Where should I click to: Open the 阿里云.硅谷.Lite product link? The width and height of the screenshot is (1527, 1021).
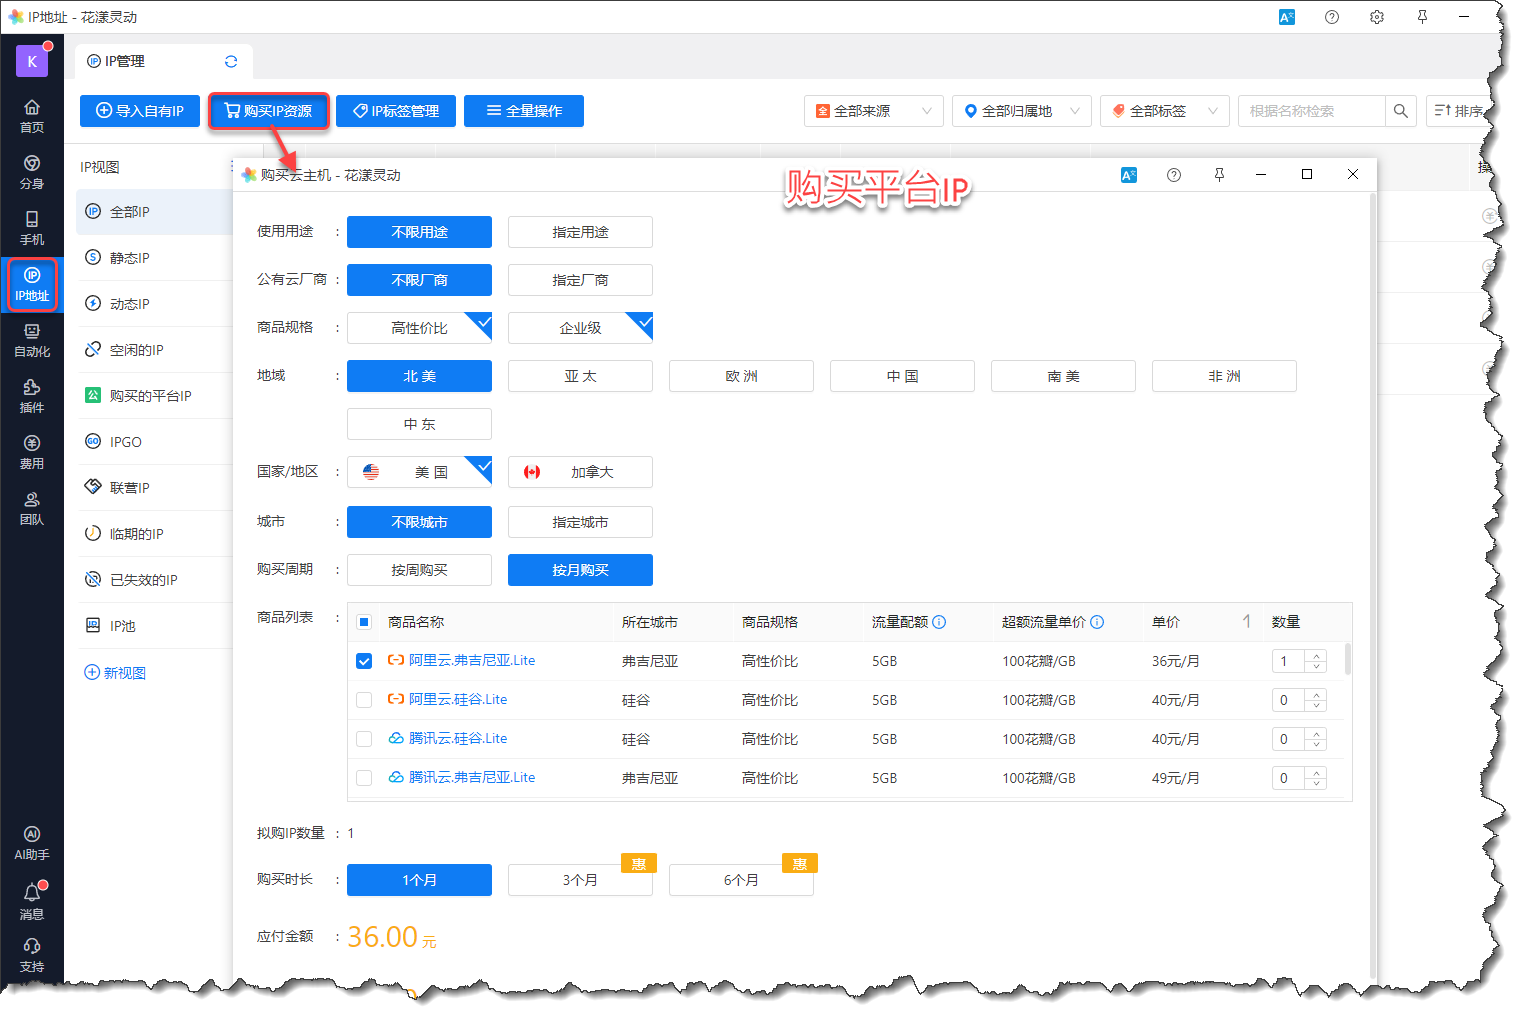[x=458, y=700]
